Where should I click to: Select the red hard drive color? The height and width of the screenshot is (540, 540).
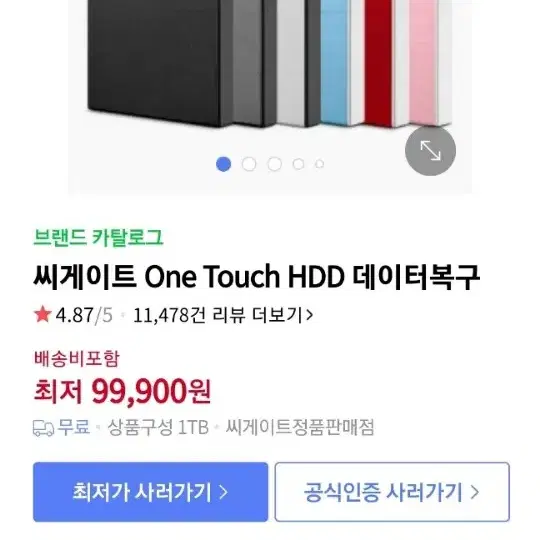pyautogui.click(x=378, y=62)
